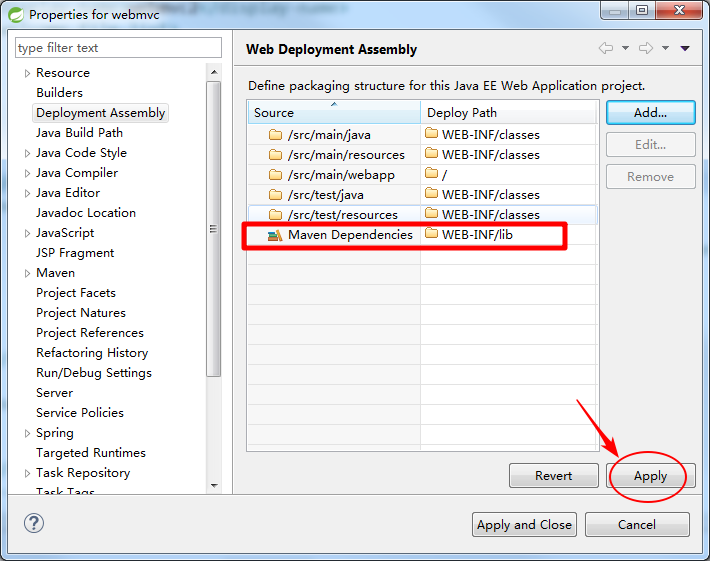Click the Maven Dependencies library icon

click(275, 235)
